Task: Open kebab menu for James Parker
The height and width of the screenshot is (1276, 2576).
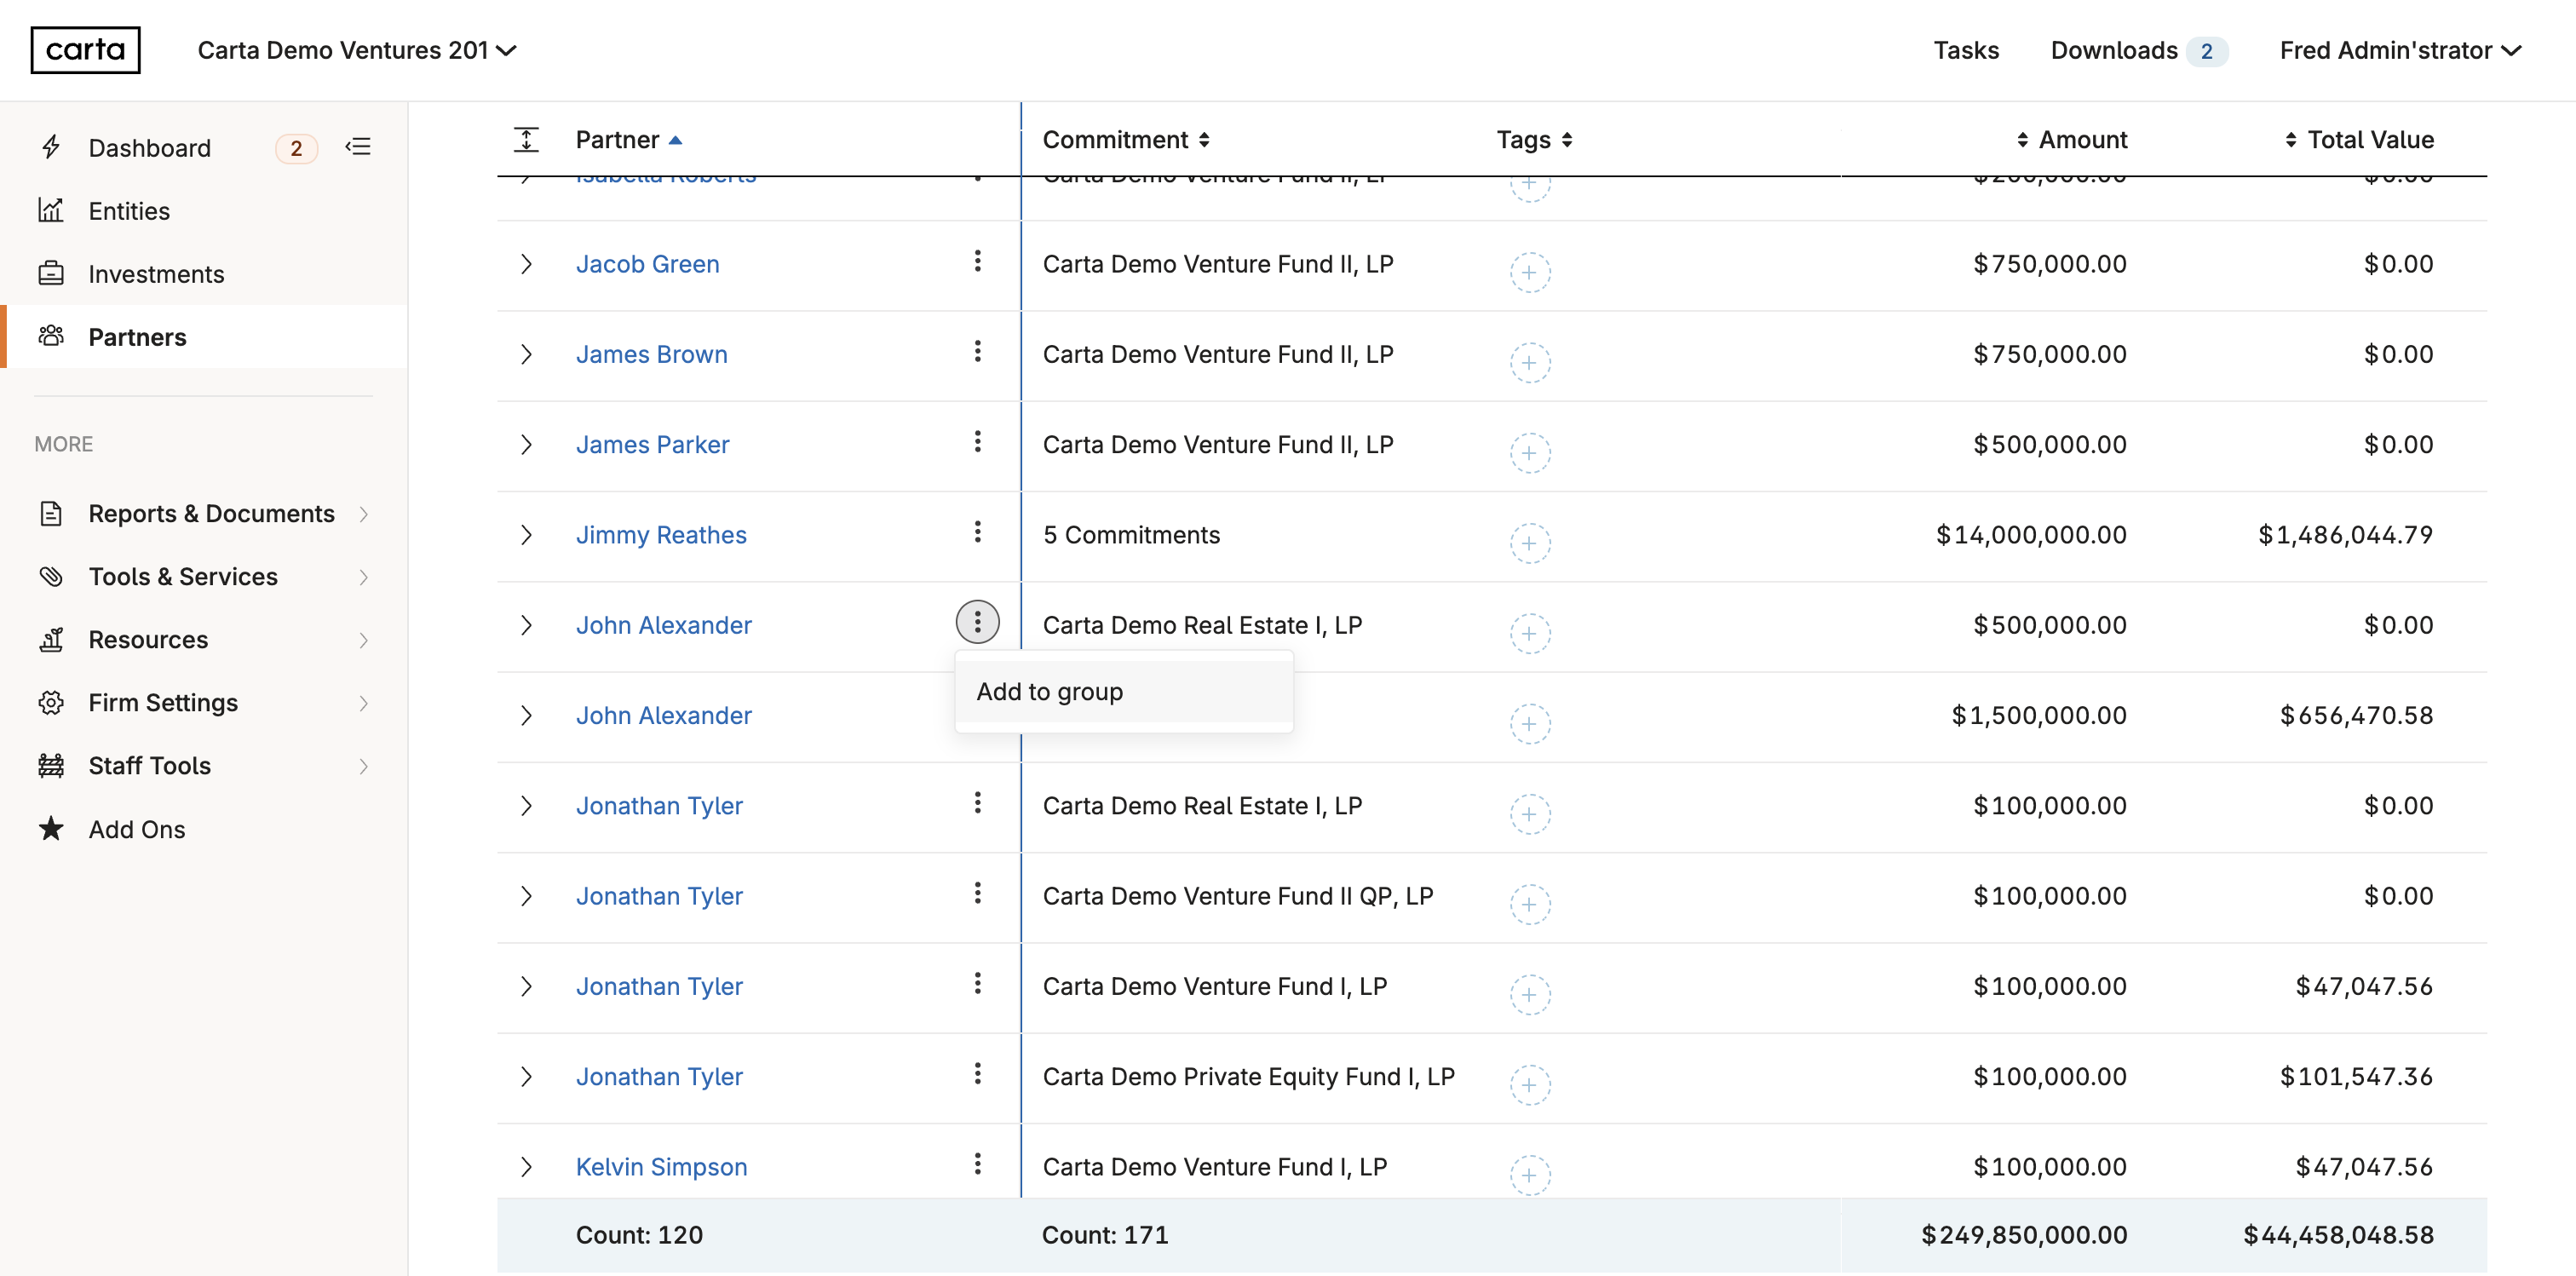Action: tap(977, 441)
